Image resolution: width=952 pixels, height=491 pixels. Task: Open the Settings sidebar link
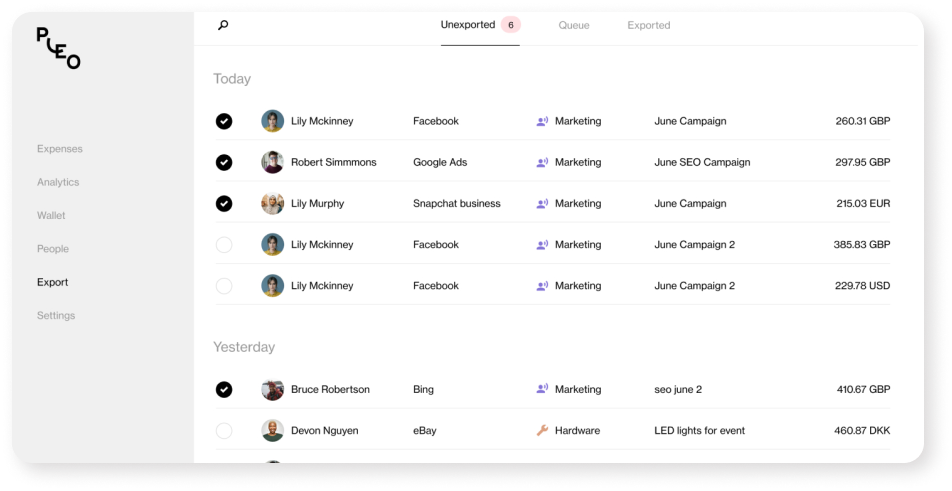click(x=56, y=316)
